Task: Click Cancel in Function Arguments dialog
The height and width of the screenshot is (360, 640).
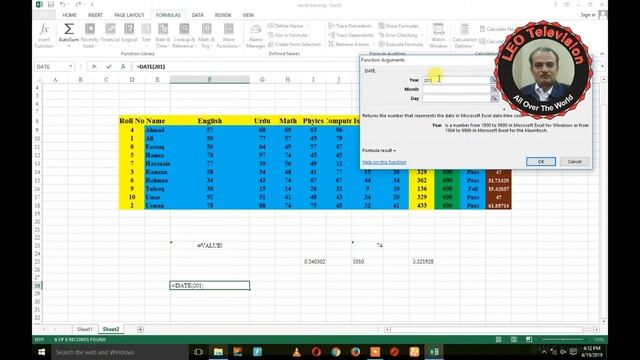Action: click(574, 162)
